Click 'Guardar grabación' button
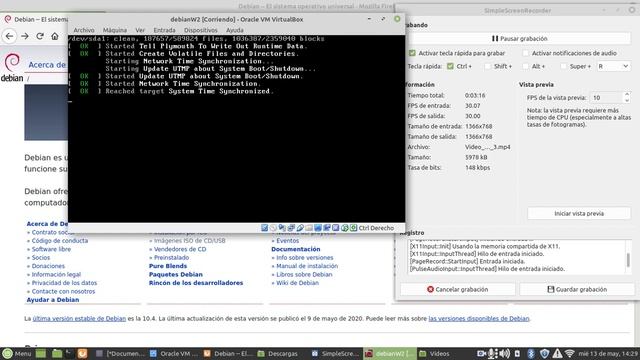The image size is (640, 360). (577, 289)
